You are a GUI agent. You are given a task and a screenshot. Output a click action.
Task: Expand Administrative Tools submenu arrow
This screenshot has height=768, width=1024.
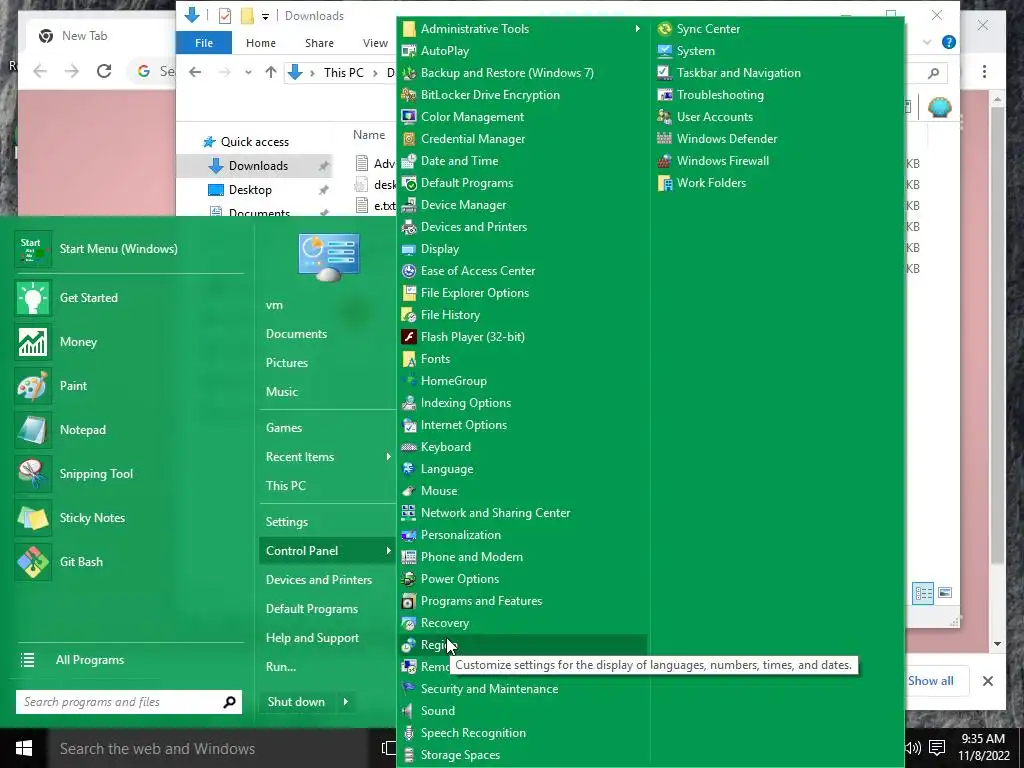pyautogui.click(x=637, y=29)
